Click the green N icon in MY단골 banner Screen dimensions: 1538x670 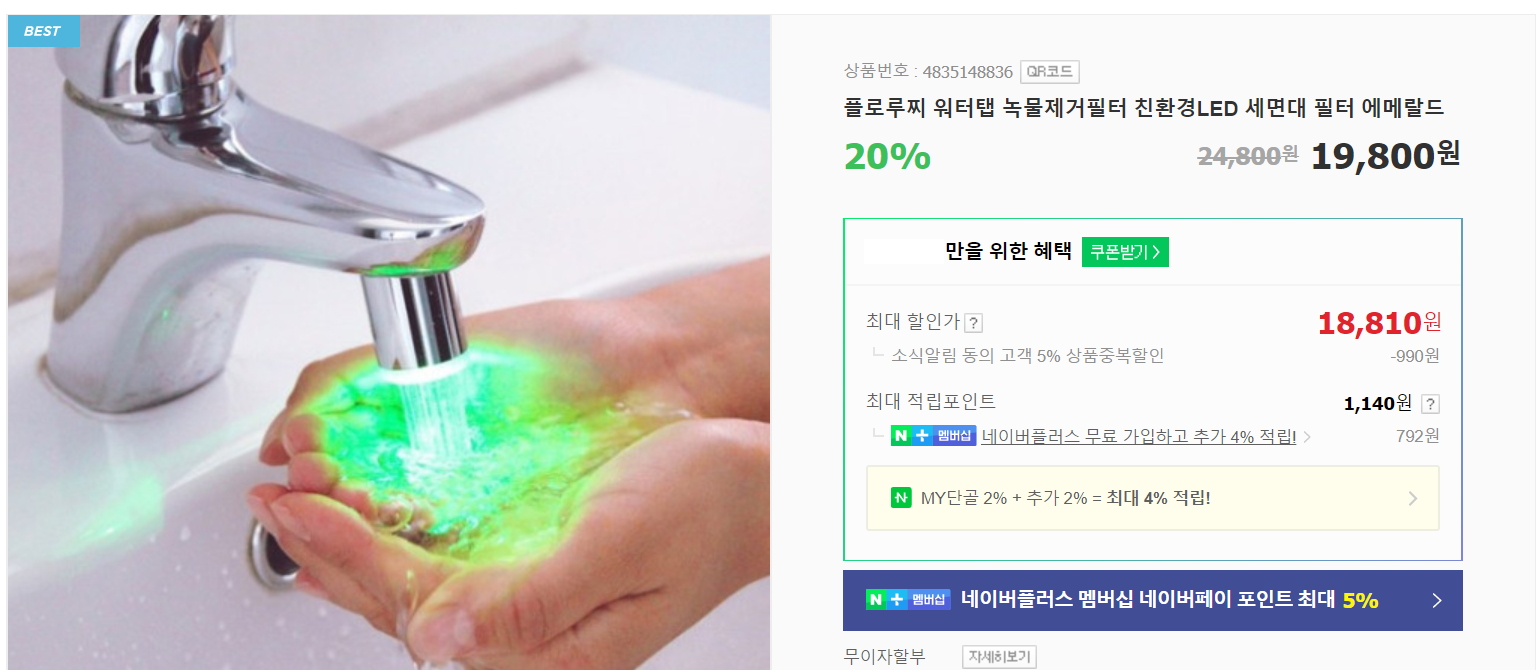coord(901,497)
